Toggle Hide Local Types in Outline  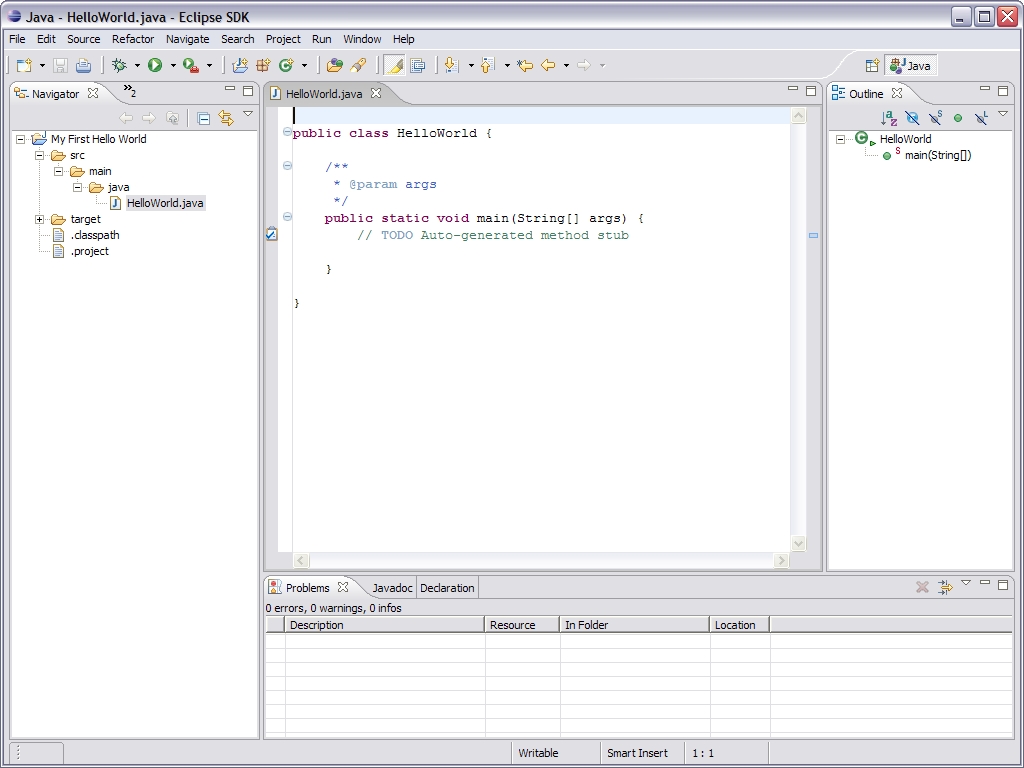pyautogui.click(x=981, y=118)
